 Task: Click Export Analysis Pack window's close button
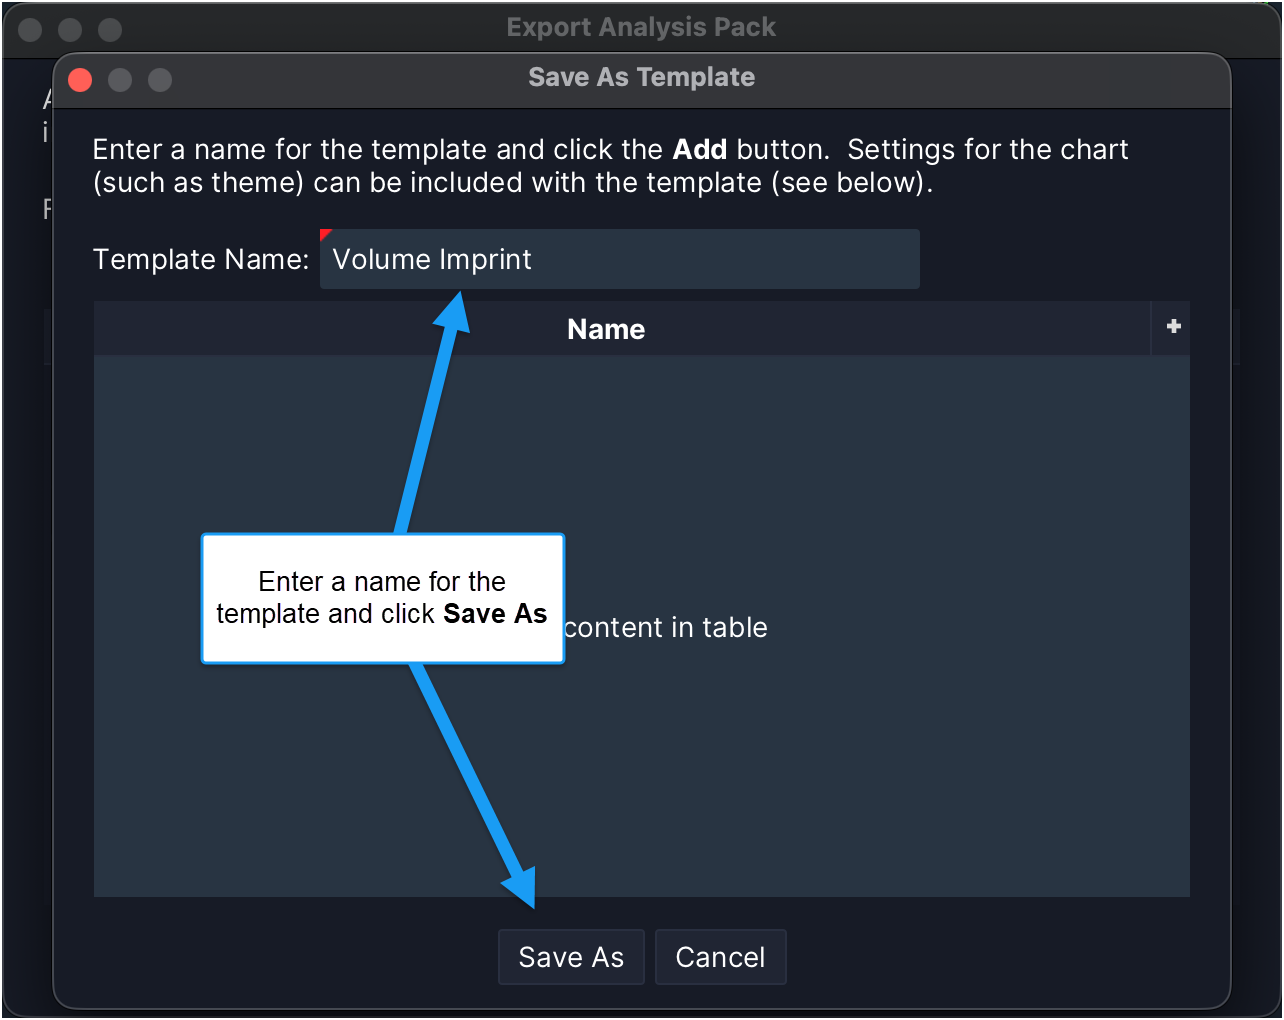tap(30, 30)
